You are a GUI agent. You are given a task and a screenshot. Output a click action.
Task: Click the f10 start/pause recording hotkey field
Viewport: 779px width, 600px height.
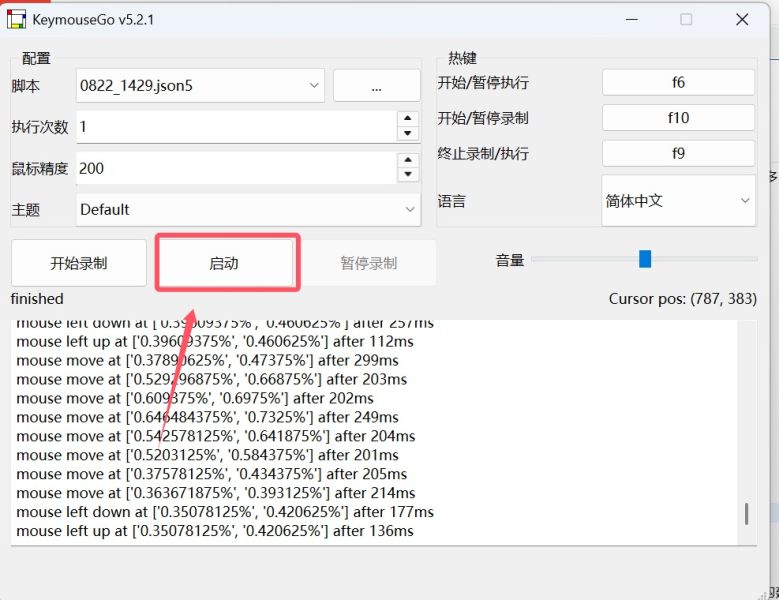tap(678, 118)
